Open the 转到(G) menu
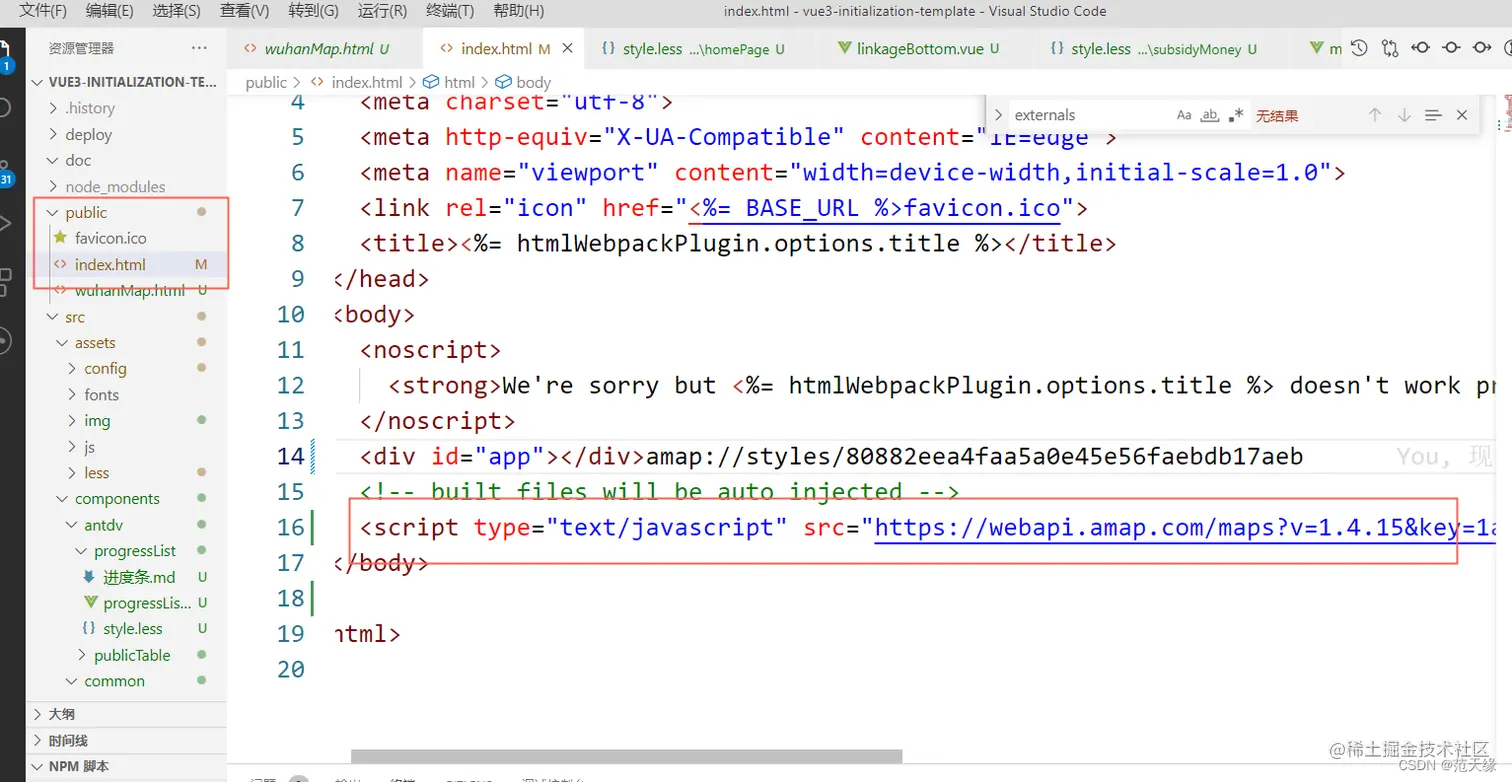Viewport: 1512px width, 782px height. [x=313, y=11]
